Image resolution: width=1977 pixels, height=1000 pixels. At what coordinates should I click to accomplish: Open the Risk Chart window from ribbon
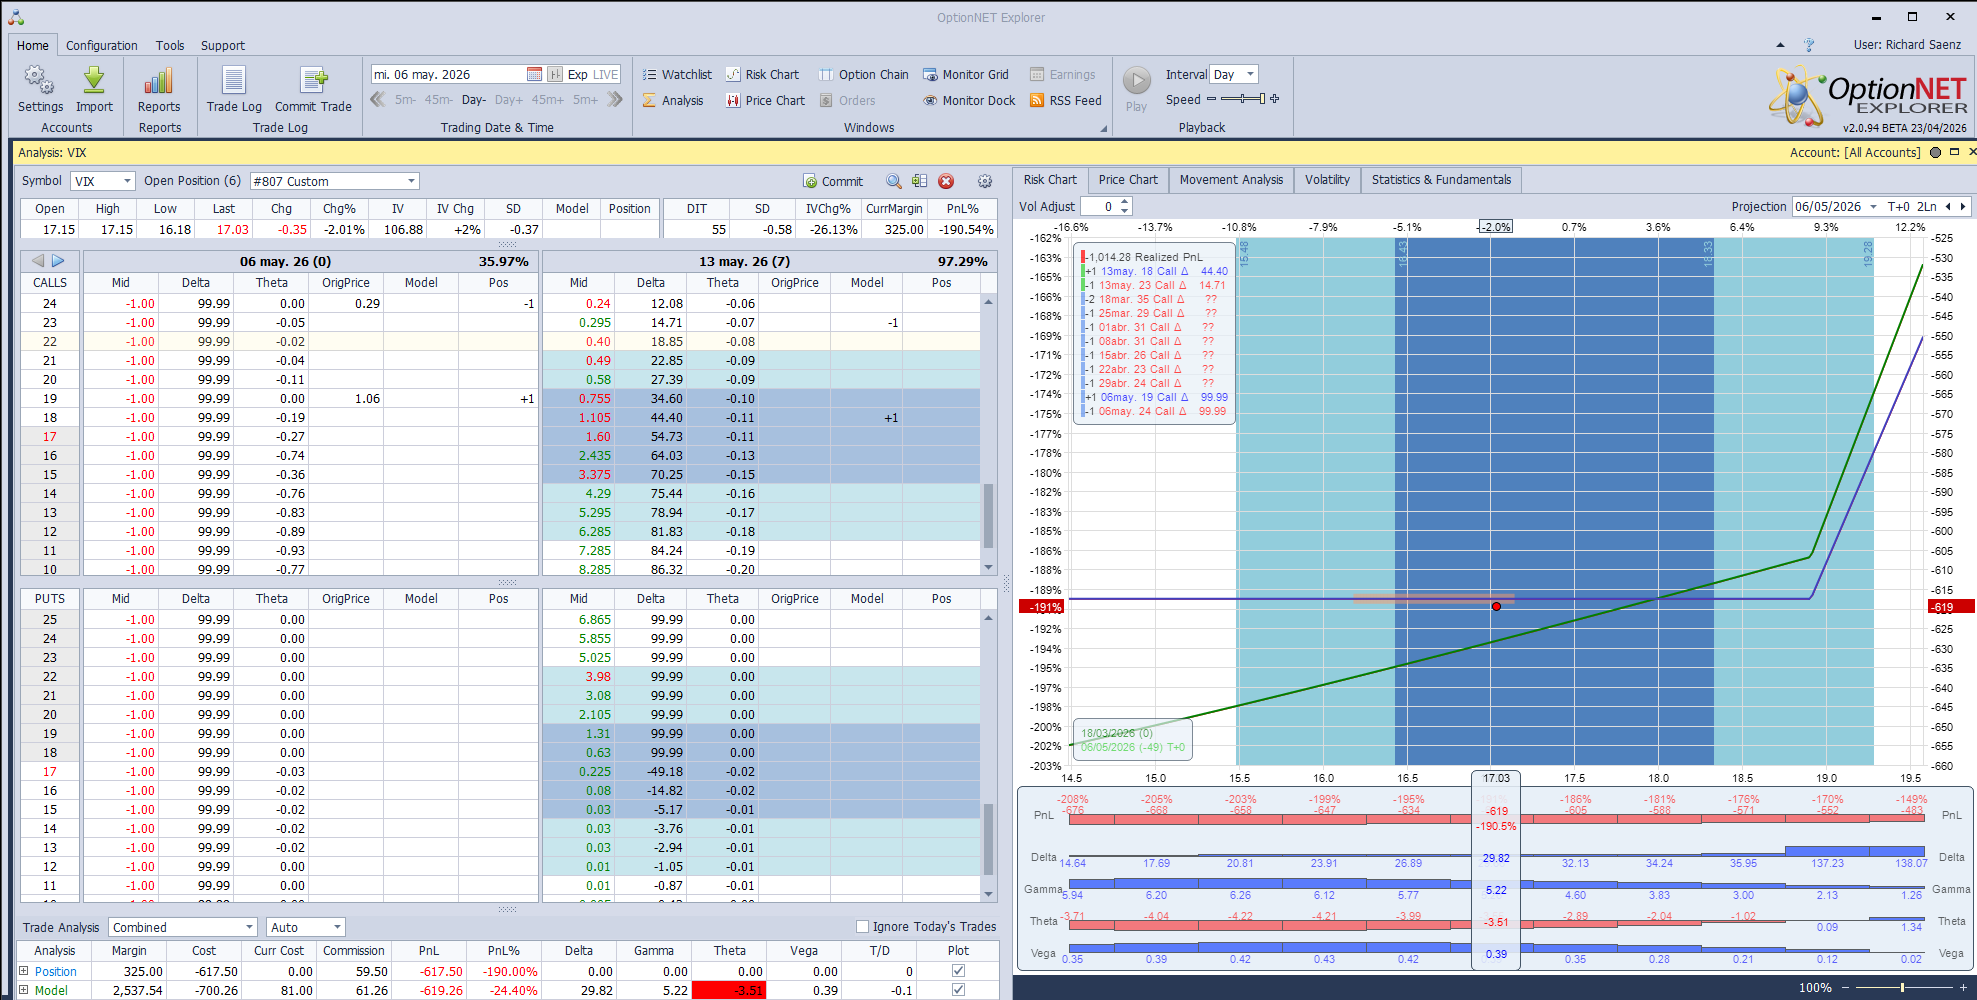[x=762, y=74]
